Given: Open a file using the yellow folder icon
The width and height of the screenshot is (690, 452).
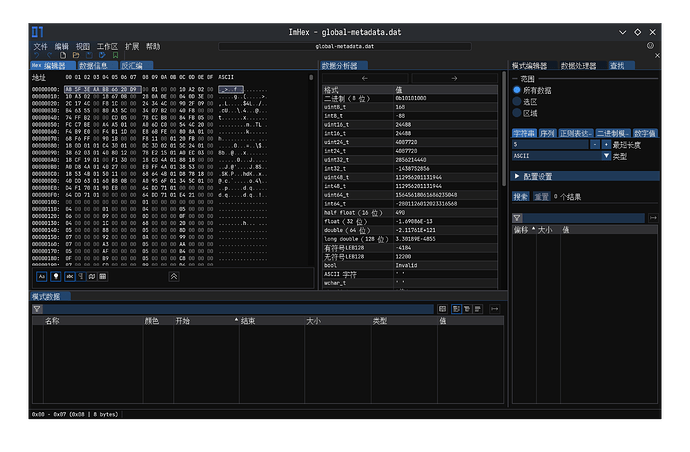Looking at the screenshot, I should tap(76, 55).
